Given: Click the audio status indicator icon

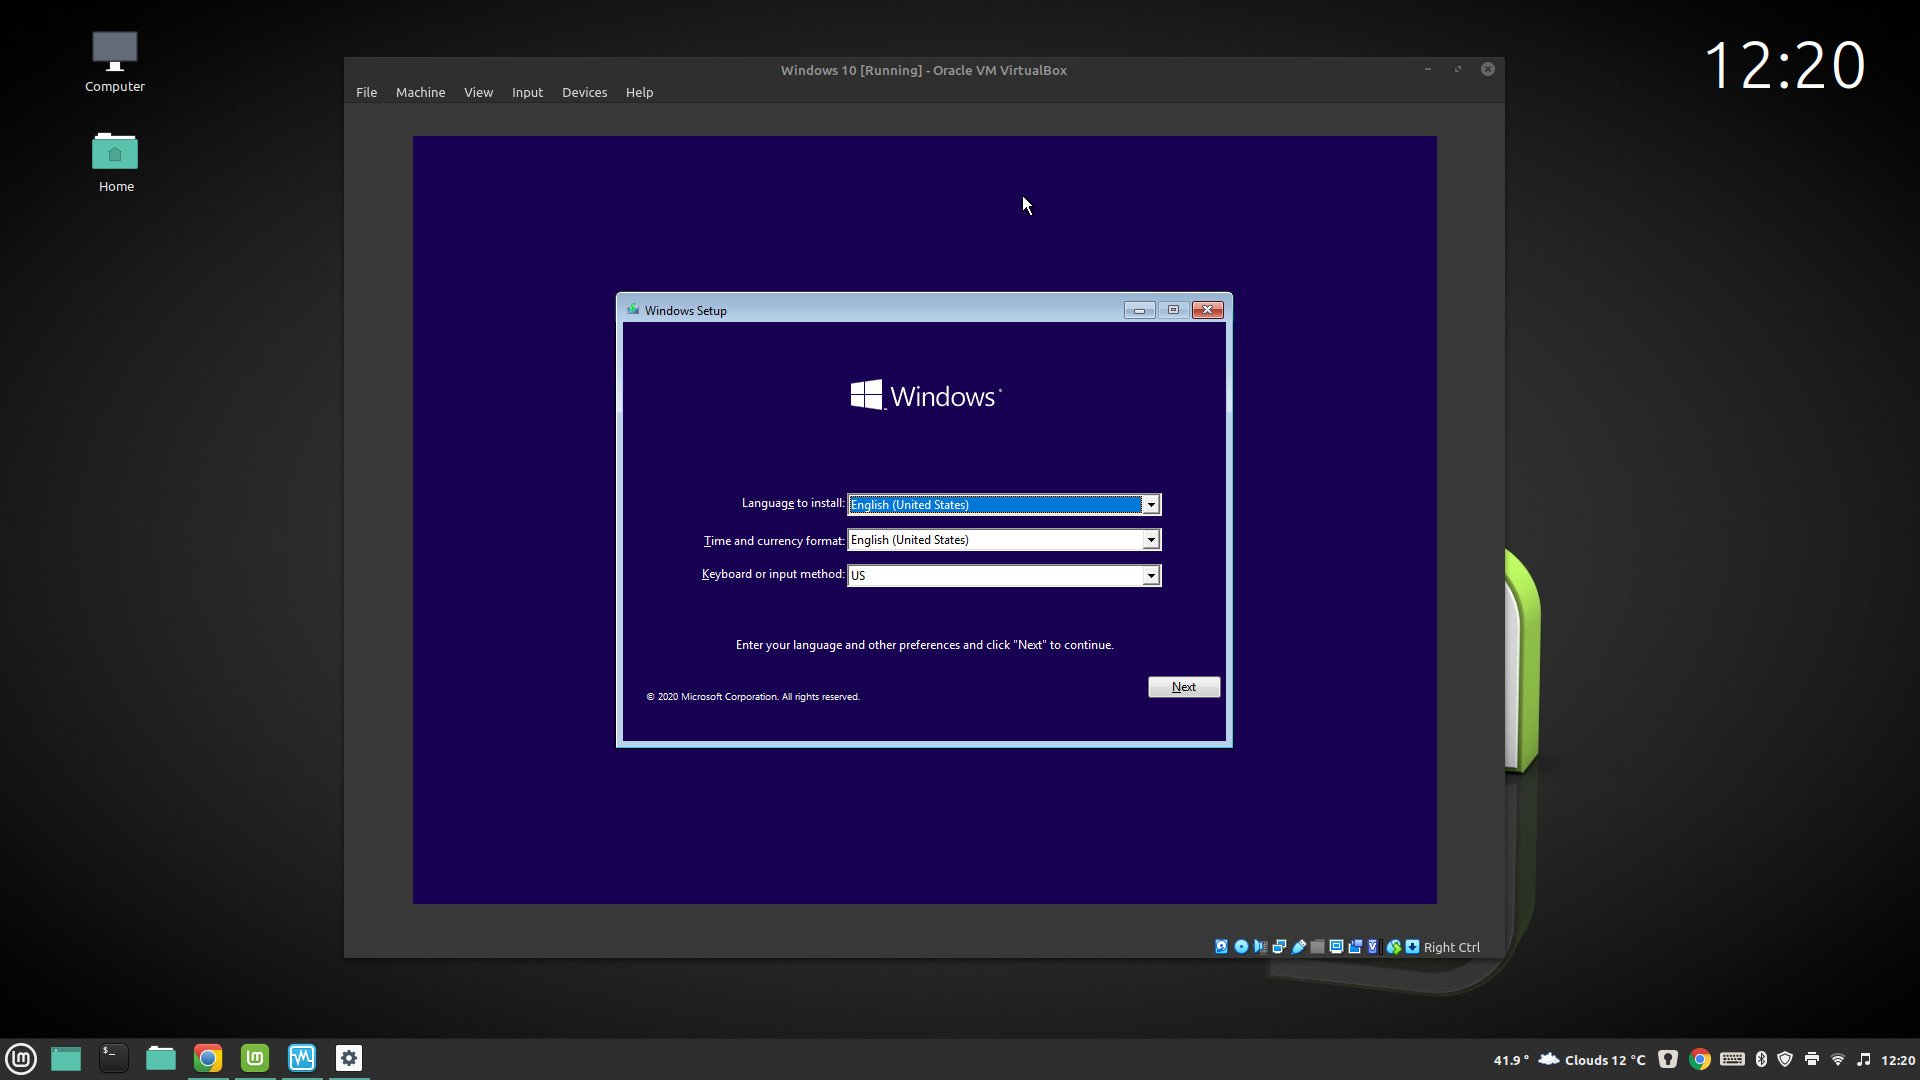Looking at the screenshot, I should tap(1260, 946).
